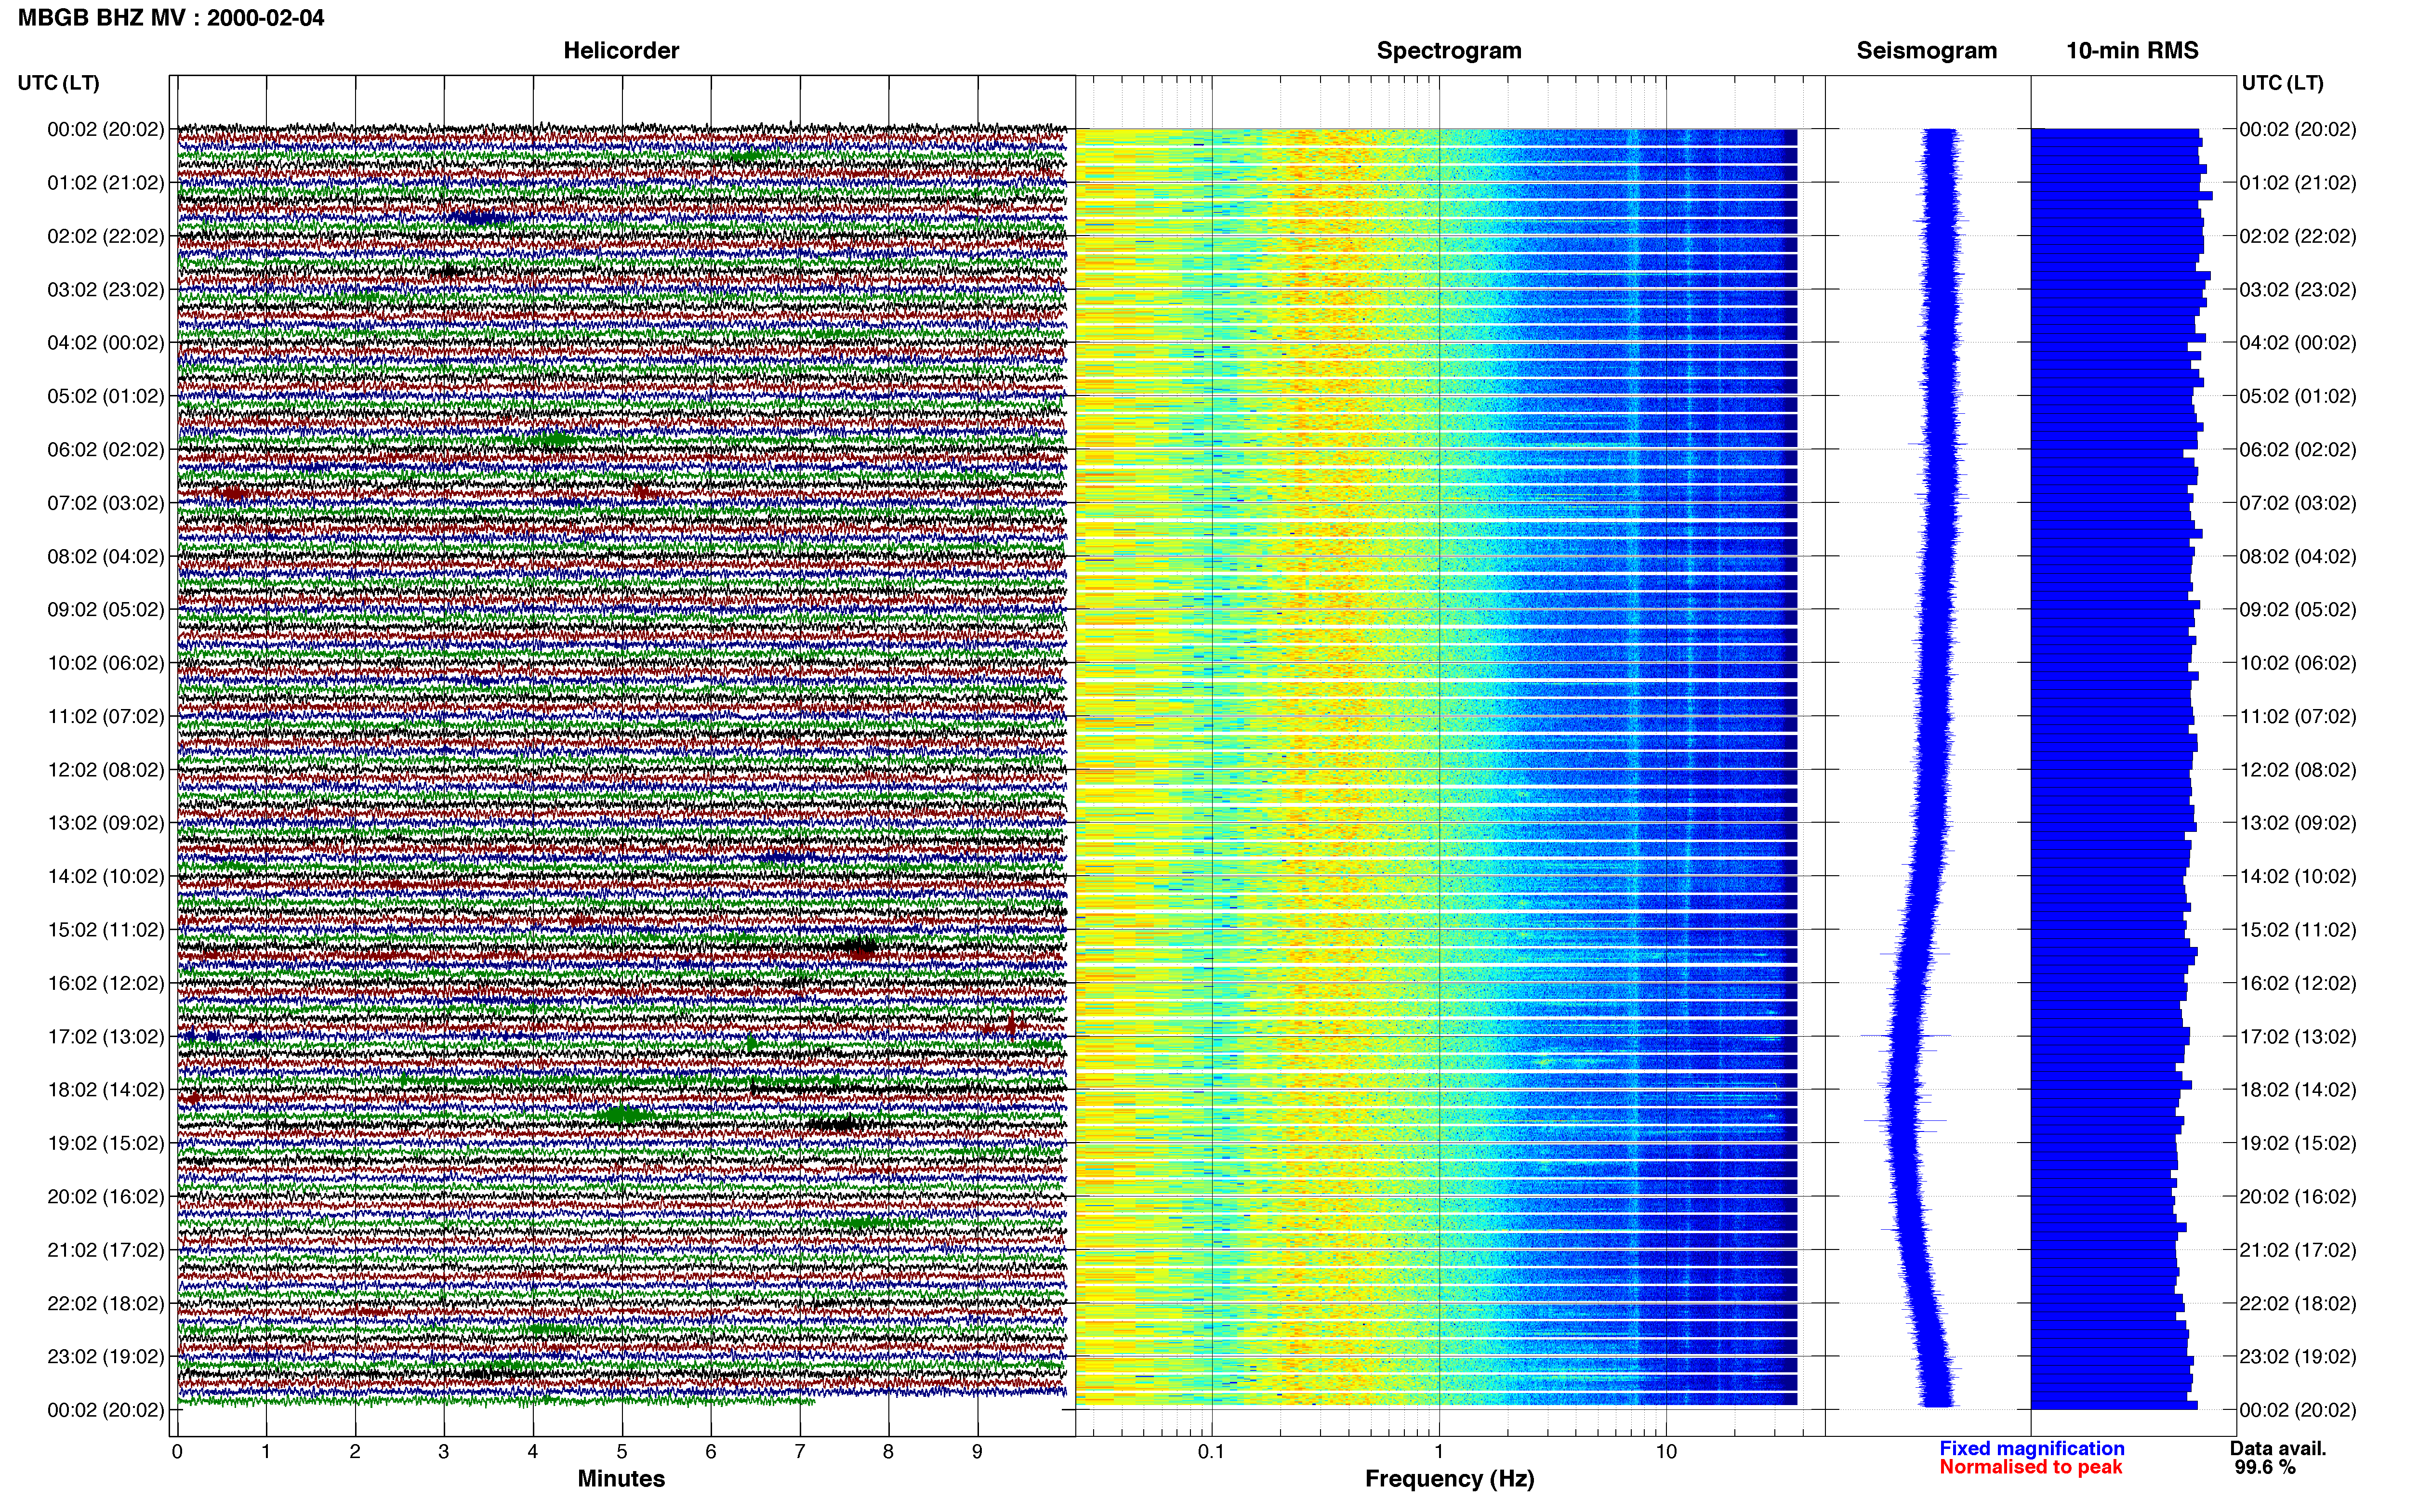Screen dimensions: 2418x1512
Task: Click right-side time label '12:02 (08:02)'
Action: 2298,770
